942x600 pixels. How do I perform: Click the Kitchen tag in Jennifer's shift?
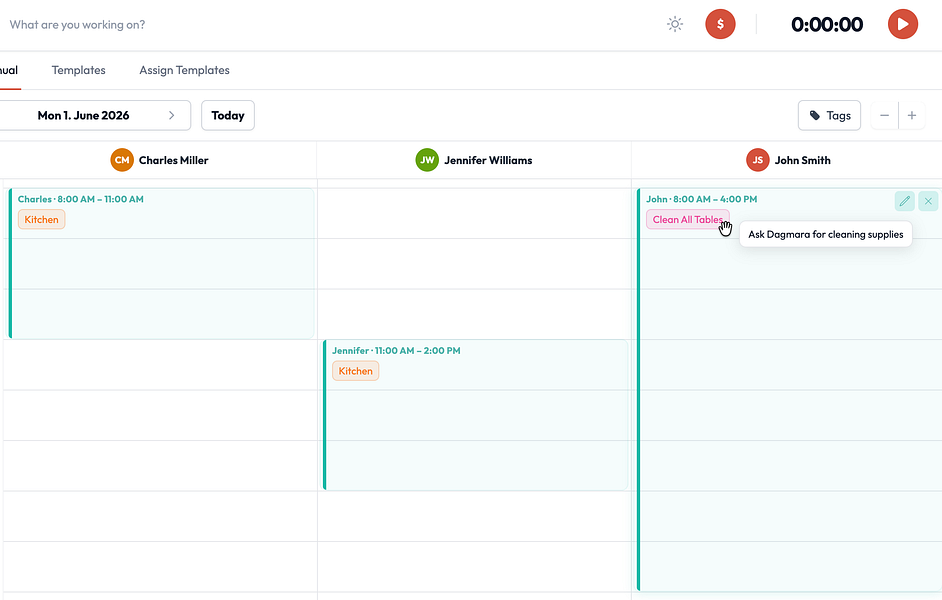[x=356, y=371]
